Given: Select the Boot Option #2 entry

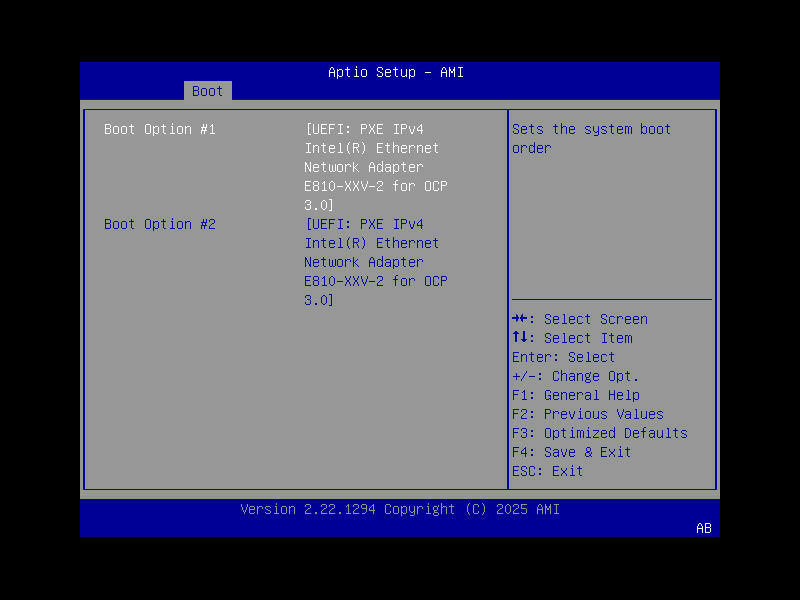Looking at the screenshot, I should coord(160,223).
